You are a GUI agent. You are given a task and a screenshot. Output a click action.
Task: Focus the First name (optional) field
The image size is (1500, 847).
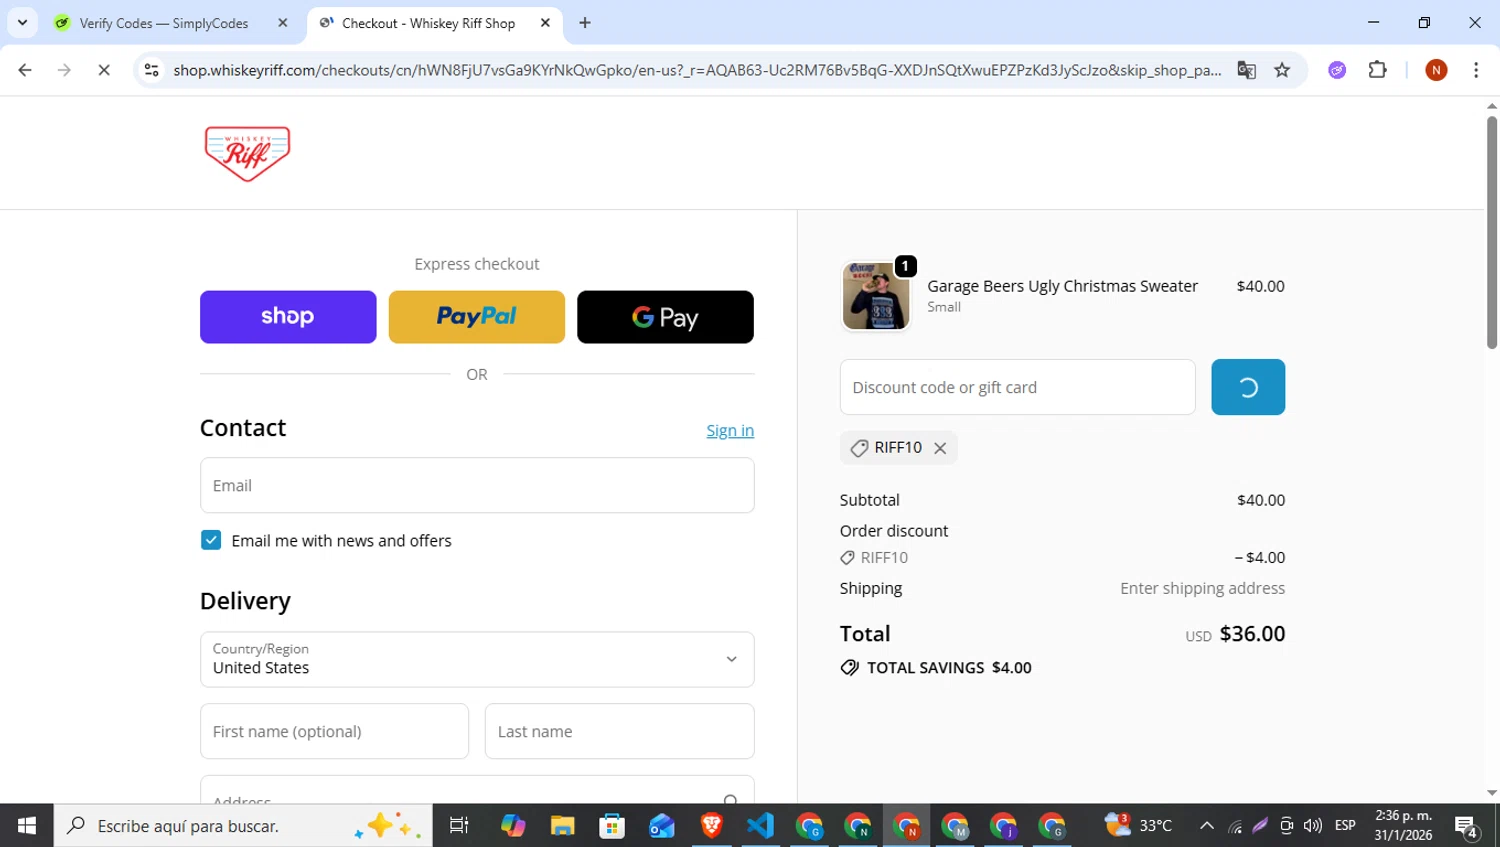coord(334,731)
